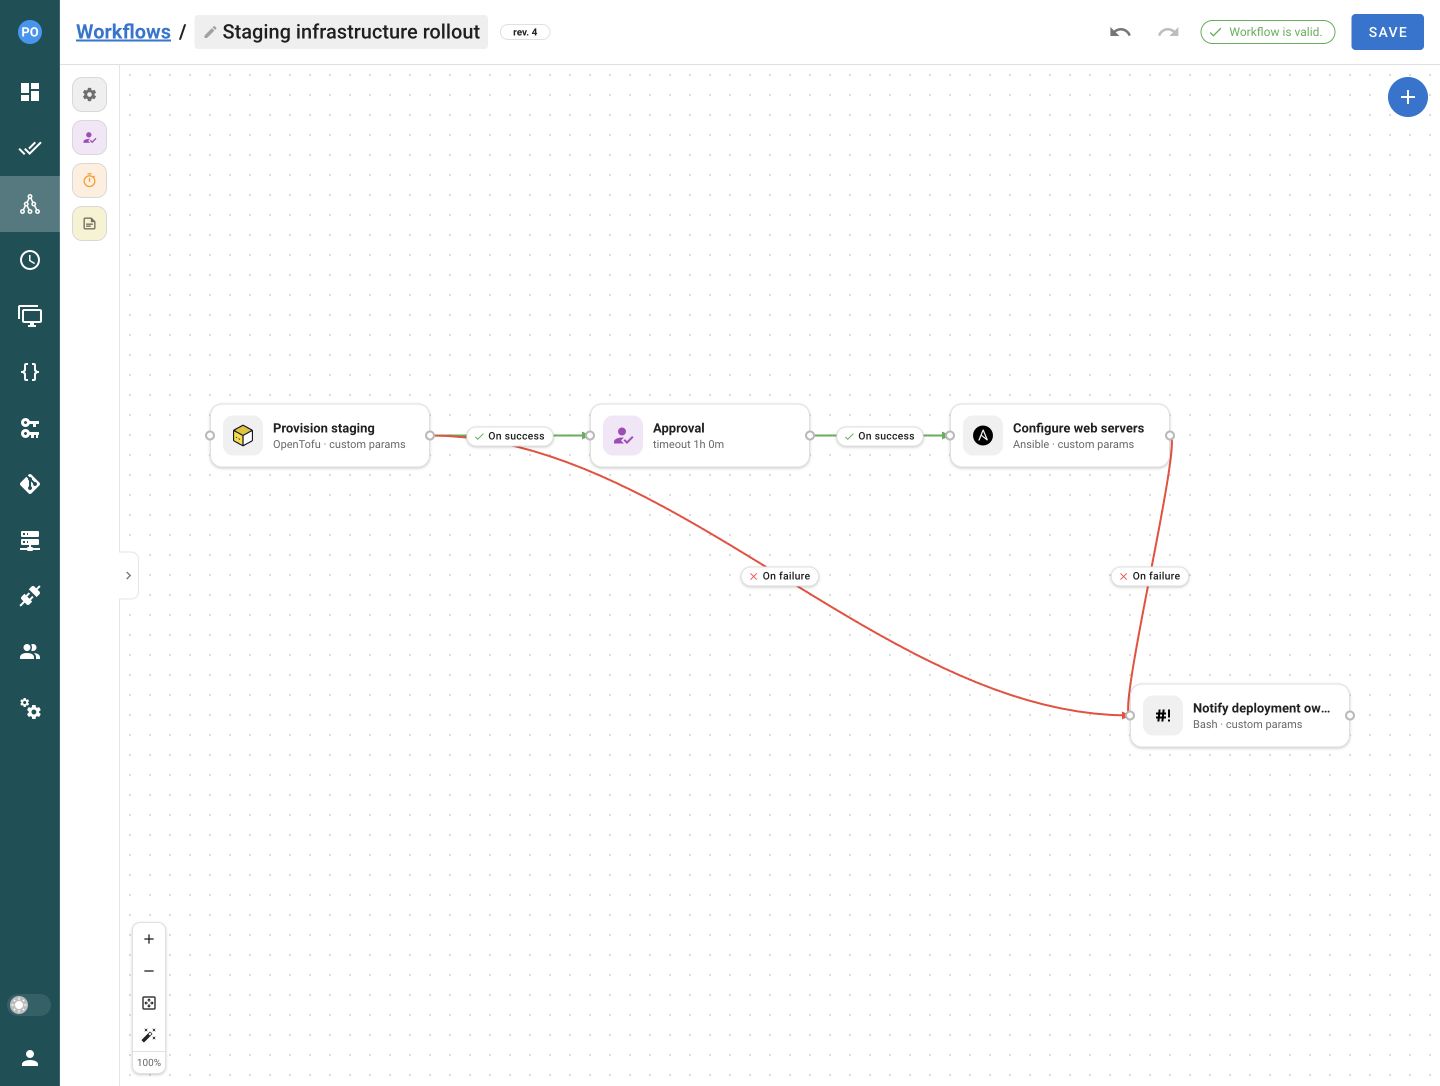Undo the last canvas change
This screenshot has height=1086, width=1440.
pos(1120,32)
